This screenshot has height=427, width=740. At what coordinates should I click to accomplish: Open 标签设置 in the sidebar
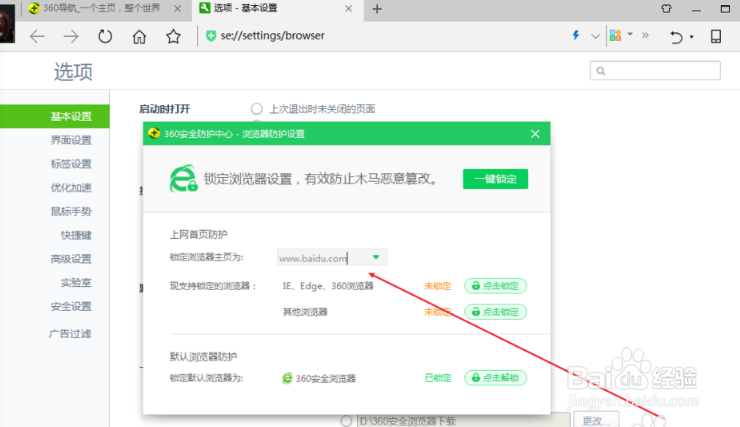[x=71, y=164]
